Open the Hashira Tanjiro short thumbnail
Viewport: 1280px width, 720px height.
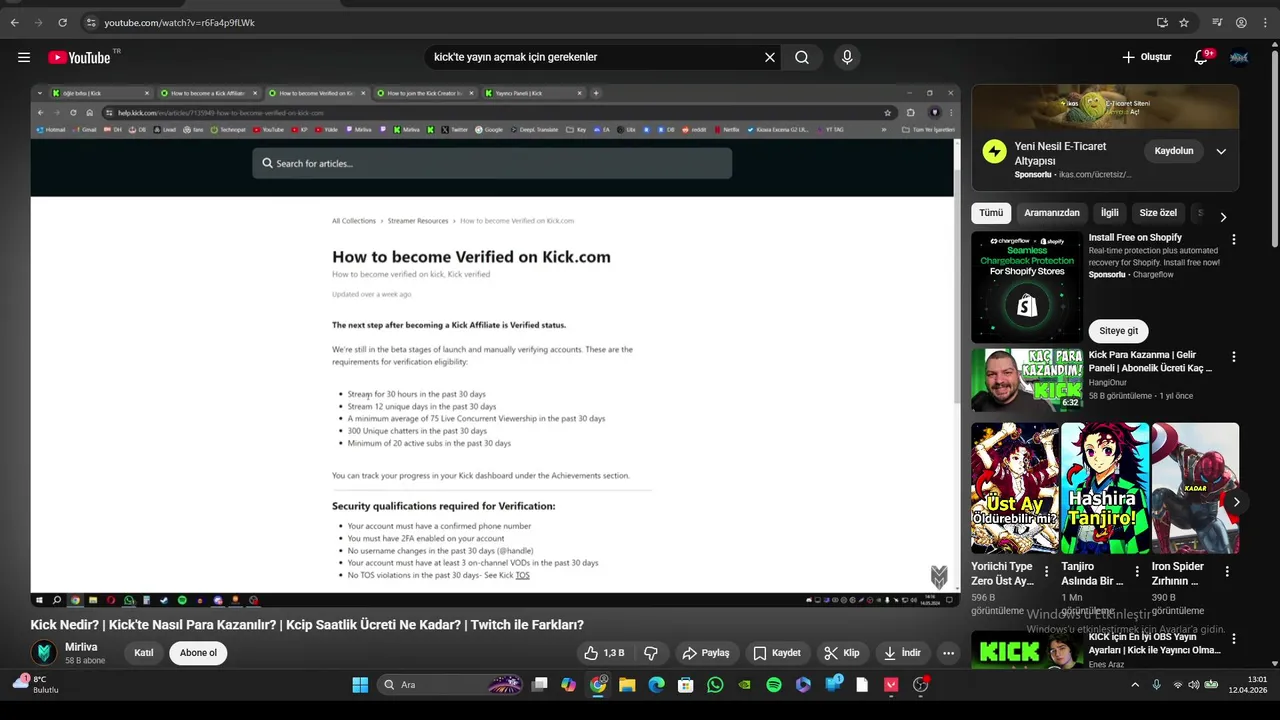(1105, 488)
